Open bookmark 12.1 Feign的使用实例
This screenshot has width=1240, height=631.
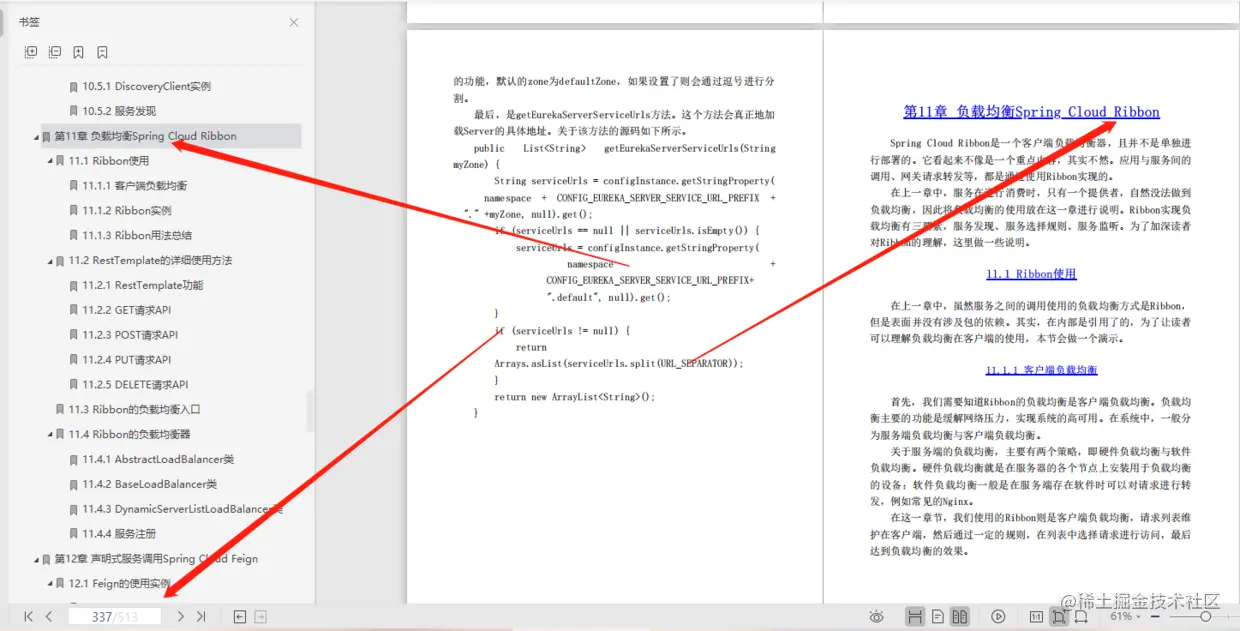[119, 583]
